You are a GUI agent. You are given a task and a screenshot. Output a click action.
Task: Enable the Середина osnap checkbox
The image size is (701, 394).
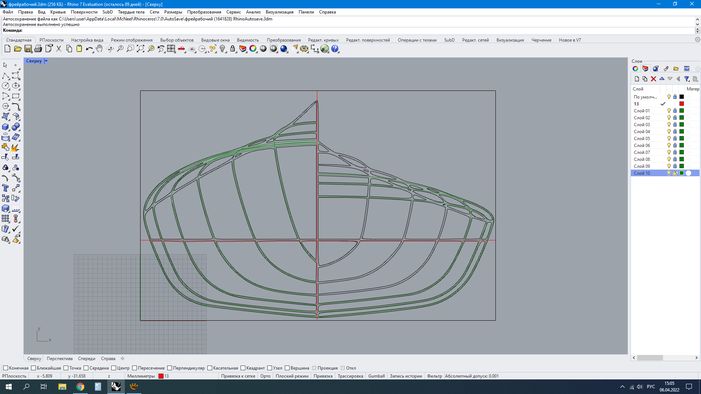click(86, 368)
